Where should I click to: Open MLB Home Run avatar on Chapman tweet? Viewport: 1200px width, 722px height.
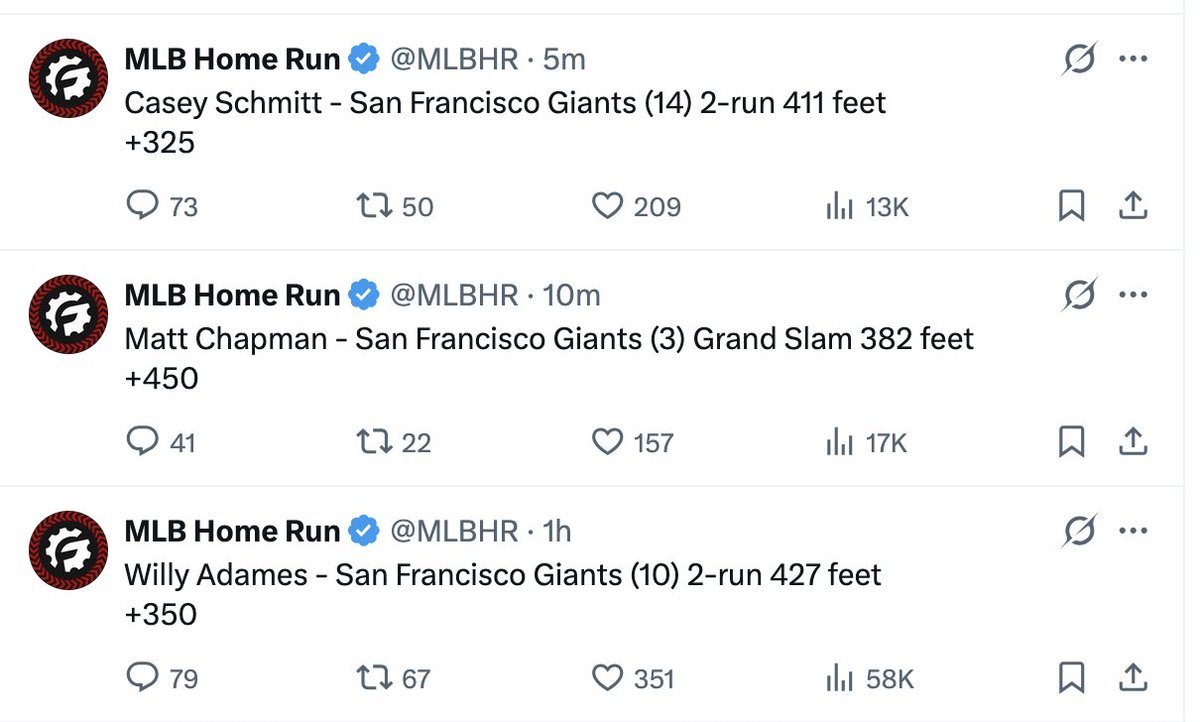(x=68, y=314)
